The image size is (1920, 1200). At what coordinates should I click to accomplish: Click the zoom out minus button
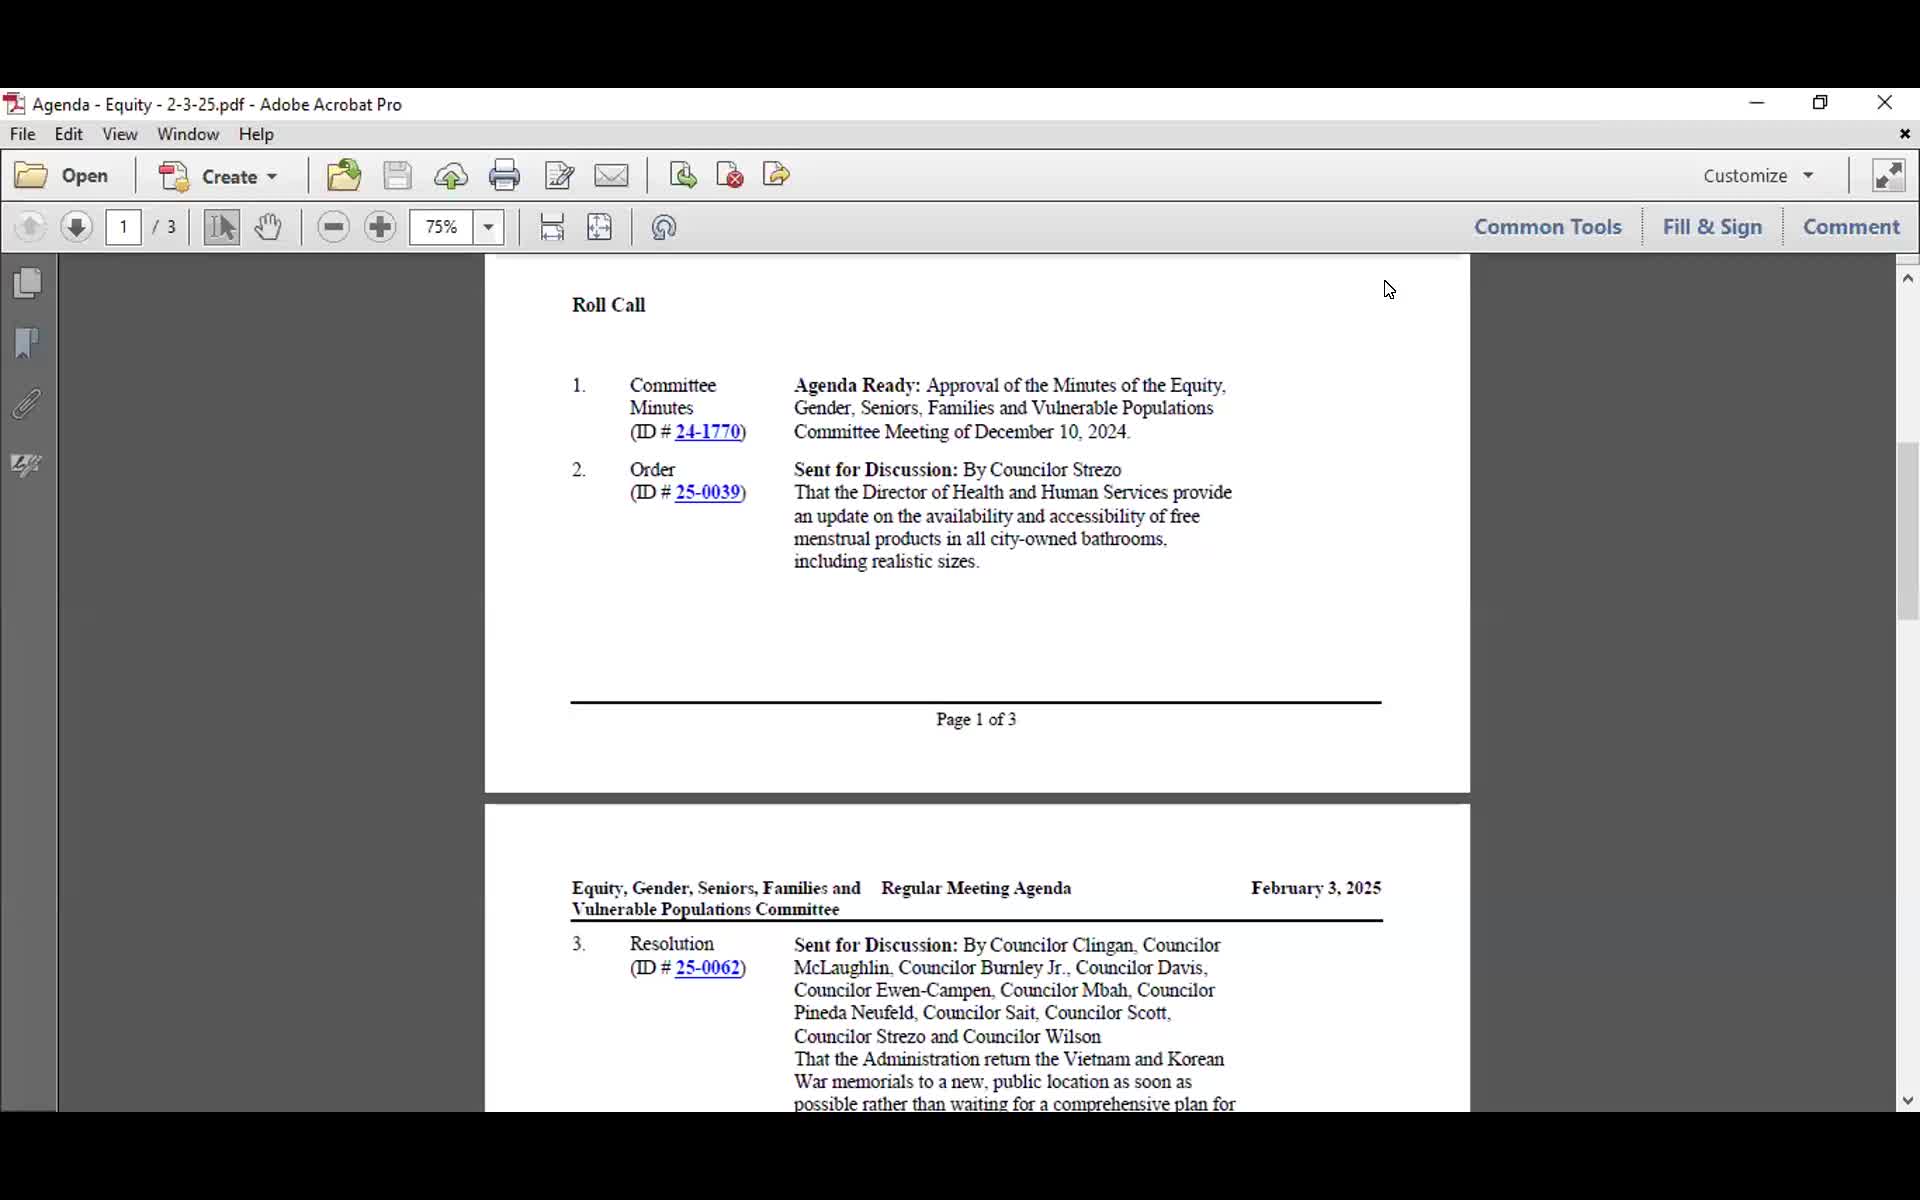tap(333, 227)
